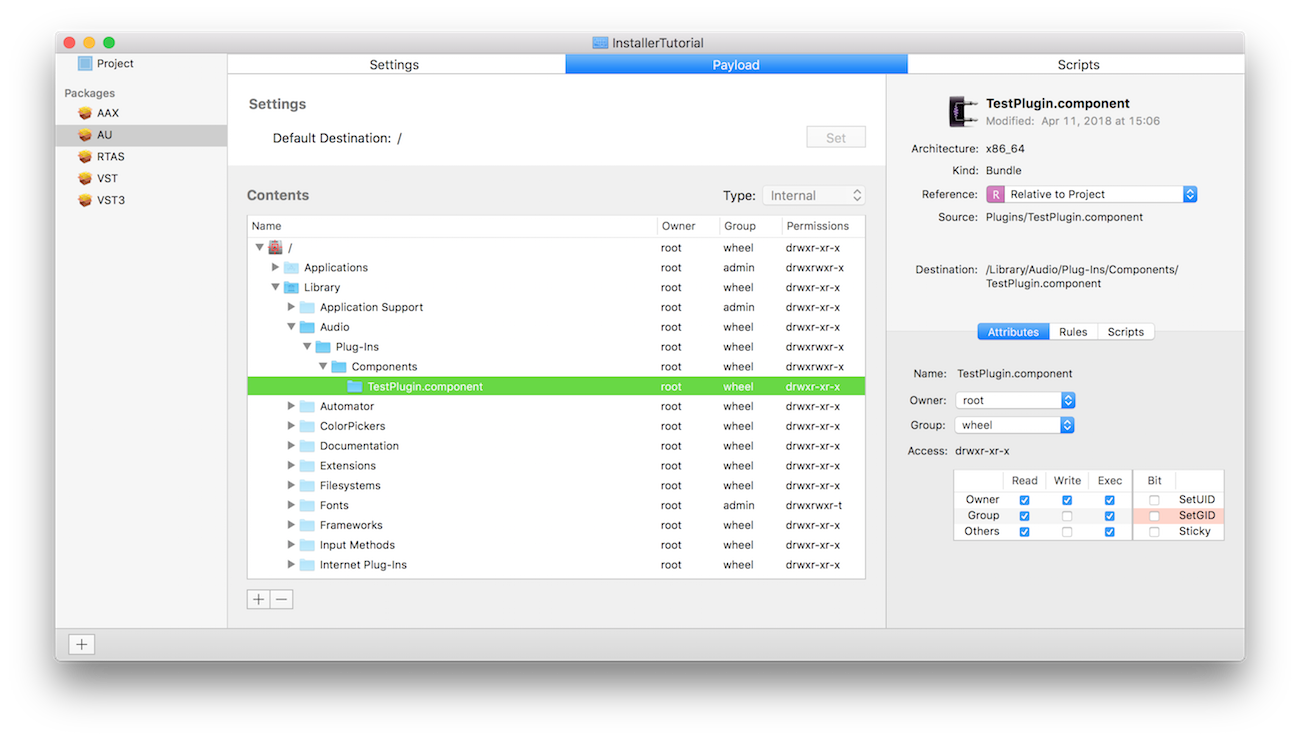
Task: Click the VST3 package icon
Action: [x=85, y=200]
